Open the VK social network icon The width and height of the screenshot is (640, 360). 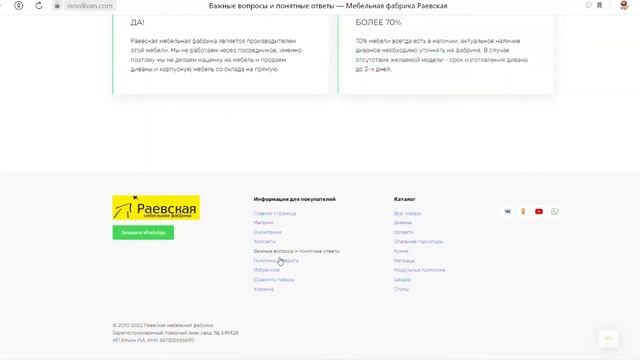point(507,211)
